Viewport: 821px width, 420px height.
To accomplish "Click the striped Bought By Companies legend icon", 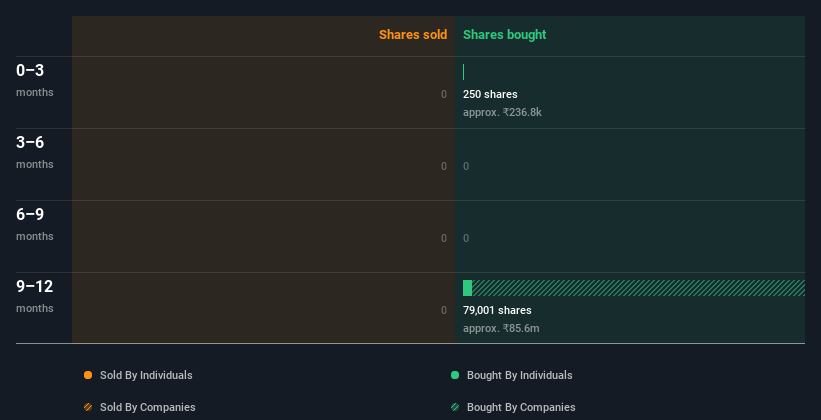I will tap(455, 407).
